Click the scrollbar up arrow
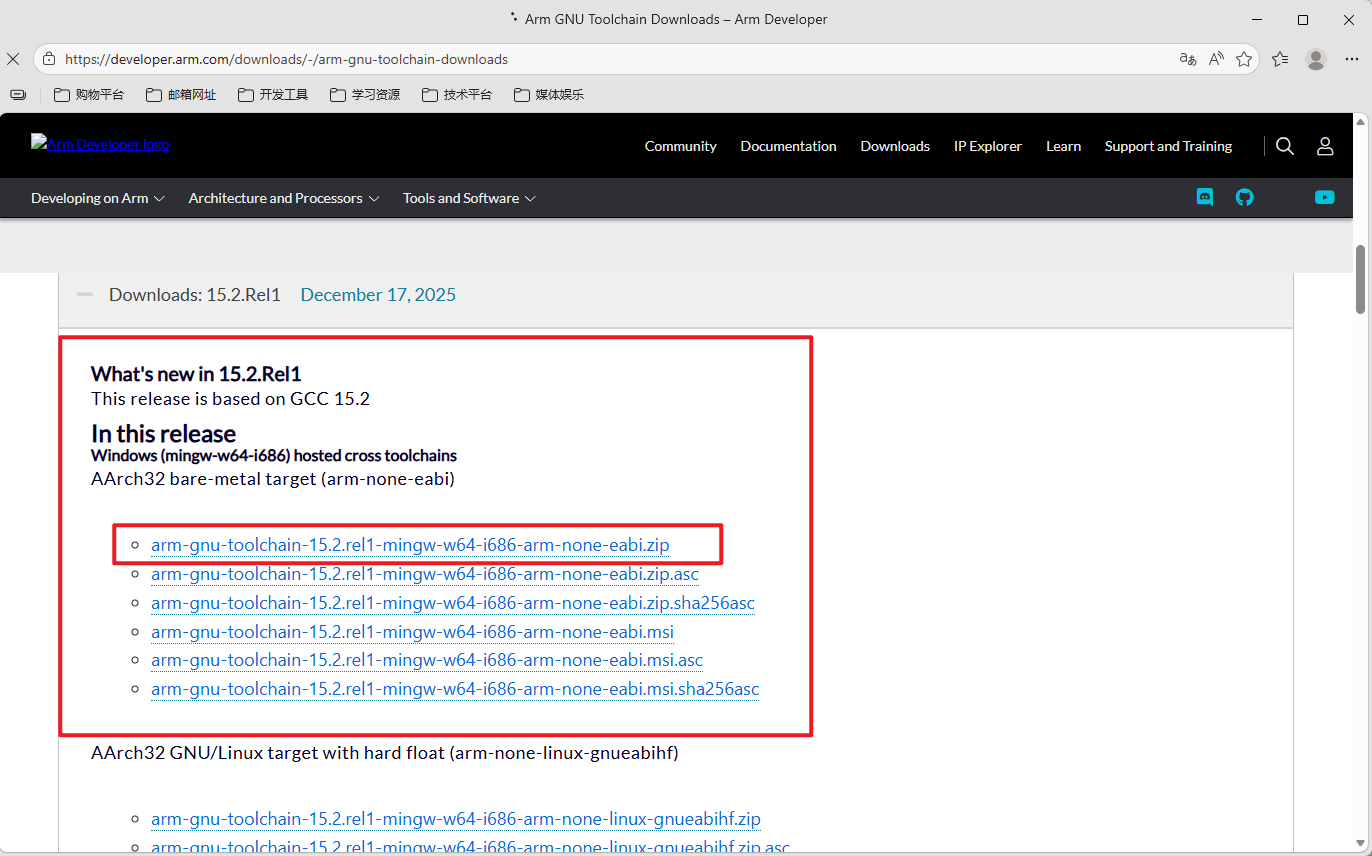Viewport: 1372px width, 856px height. (x=1361, y=121)
